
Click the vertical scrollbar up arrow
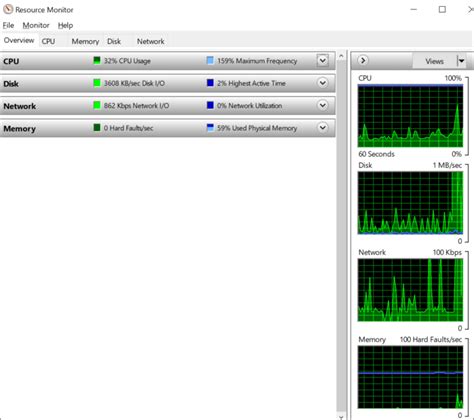pos(341,56)
